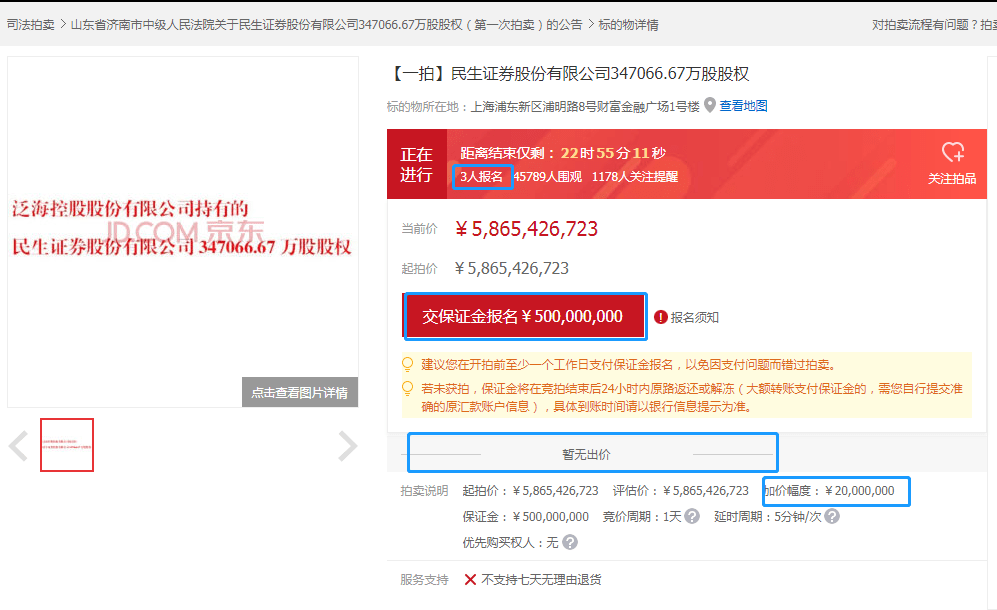Click the heart icon to follow the item
The width and height of the screenshot is (997, 610).
(952, 153)
